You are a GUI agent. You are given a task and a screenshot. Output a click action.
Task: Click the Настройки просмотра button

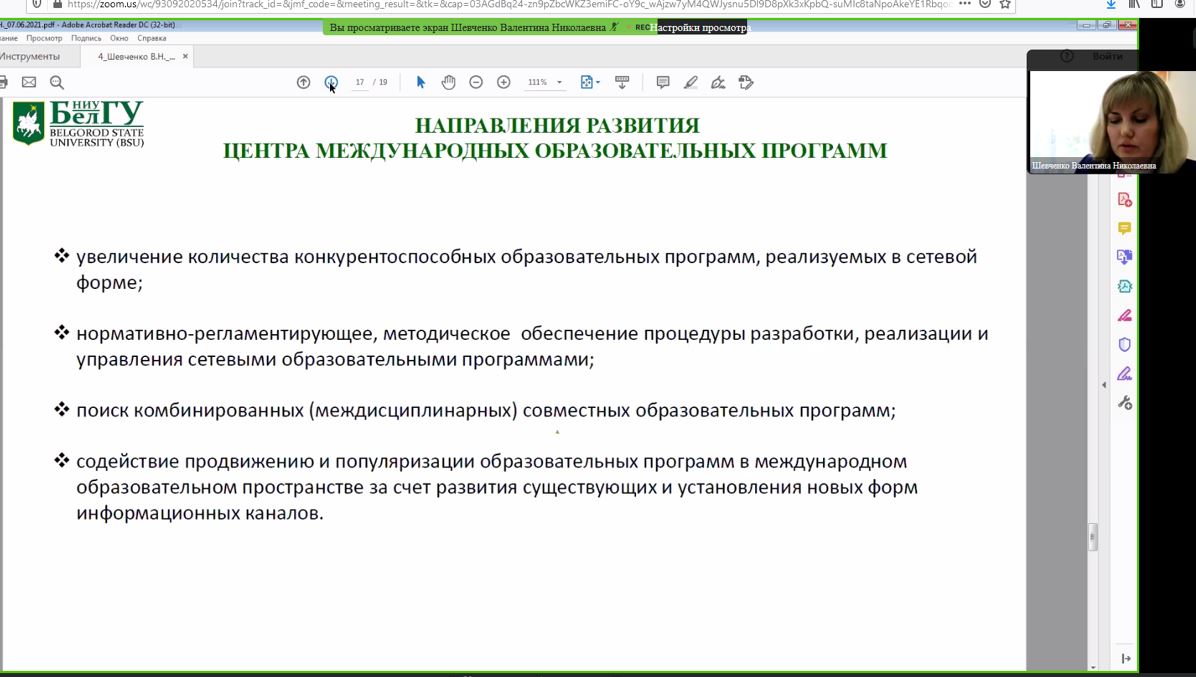[x=701, y=28]
